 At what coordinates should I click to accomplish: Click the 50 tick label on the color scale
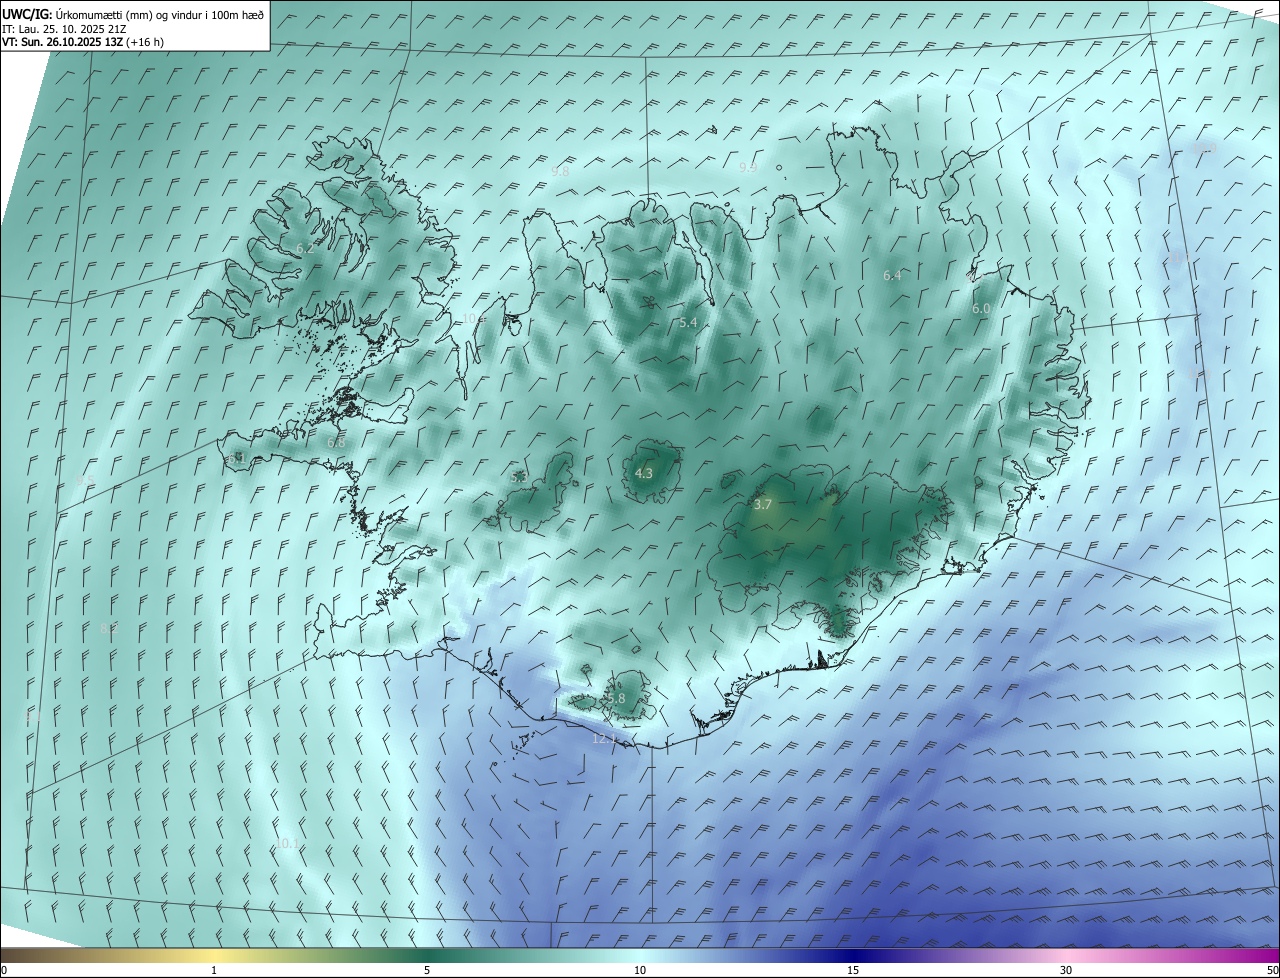click(x=1272, y=970)
